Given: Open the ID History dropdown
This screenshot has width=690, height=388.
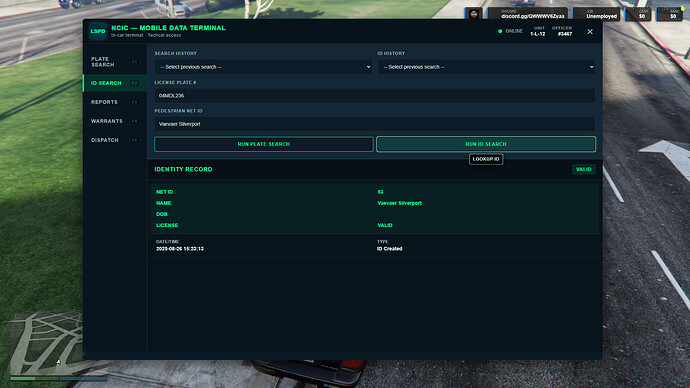Looking at the screenshot, I should coord(487,67).
